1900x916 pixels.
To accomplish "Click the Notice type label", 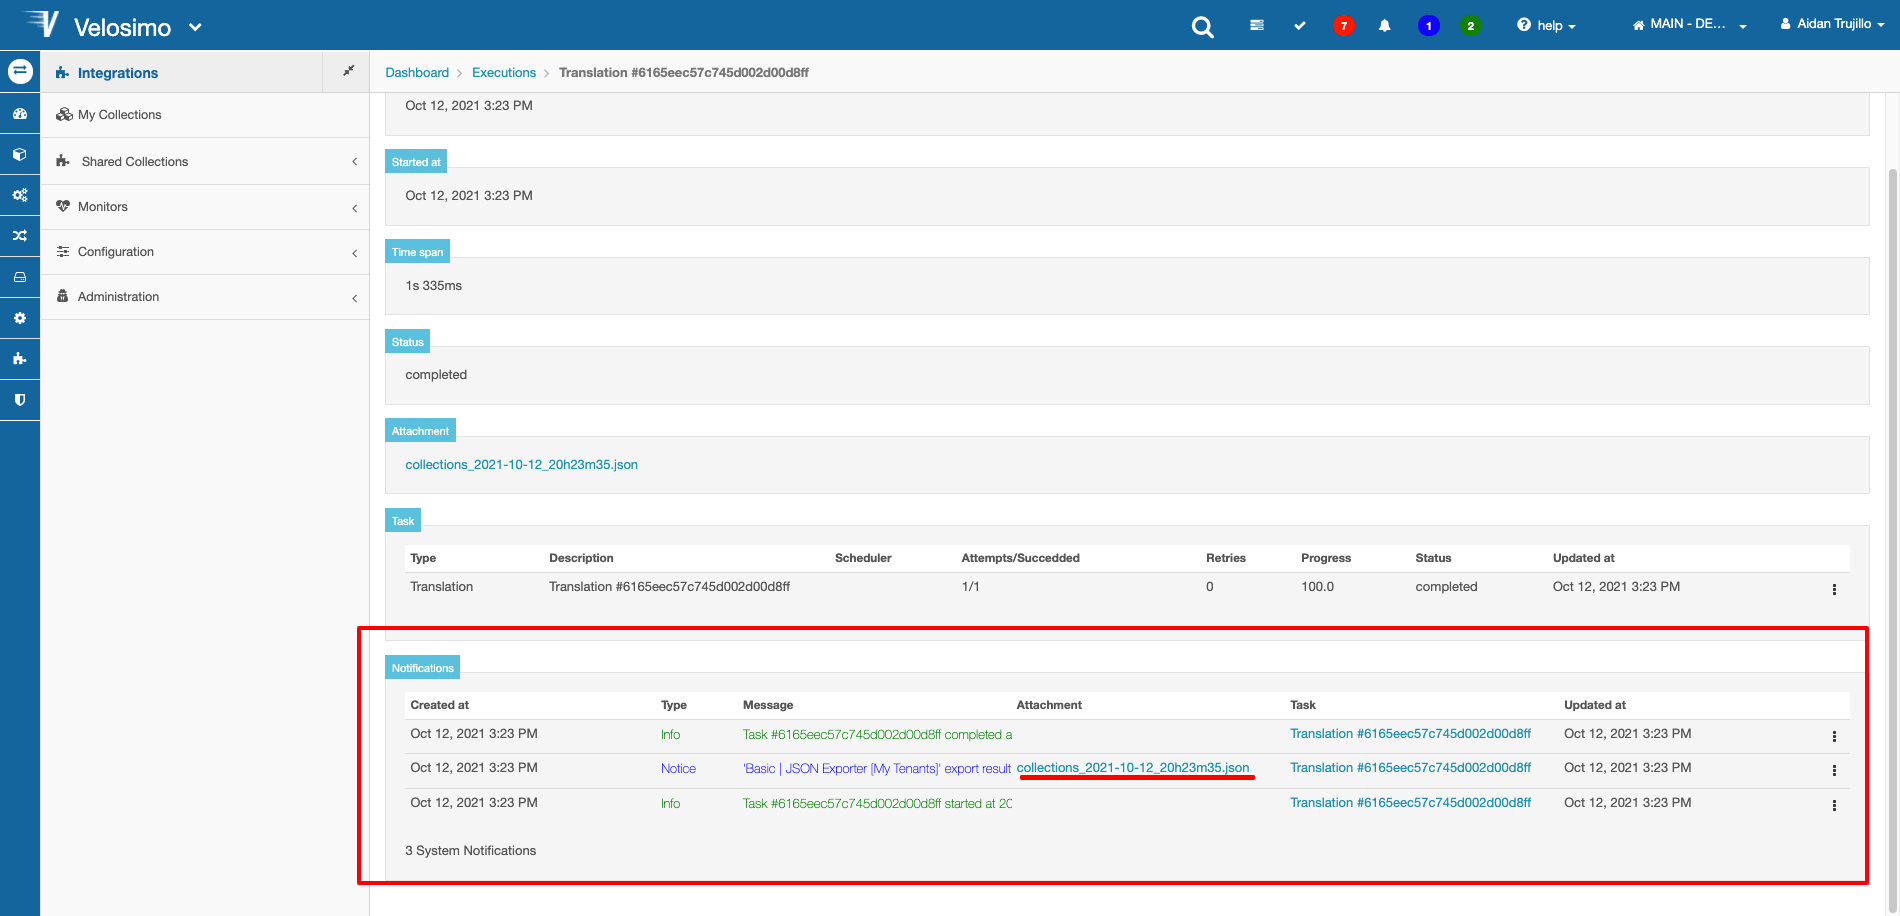I will click(678, 769).
